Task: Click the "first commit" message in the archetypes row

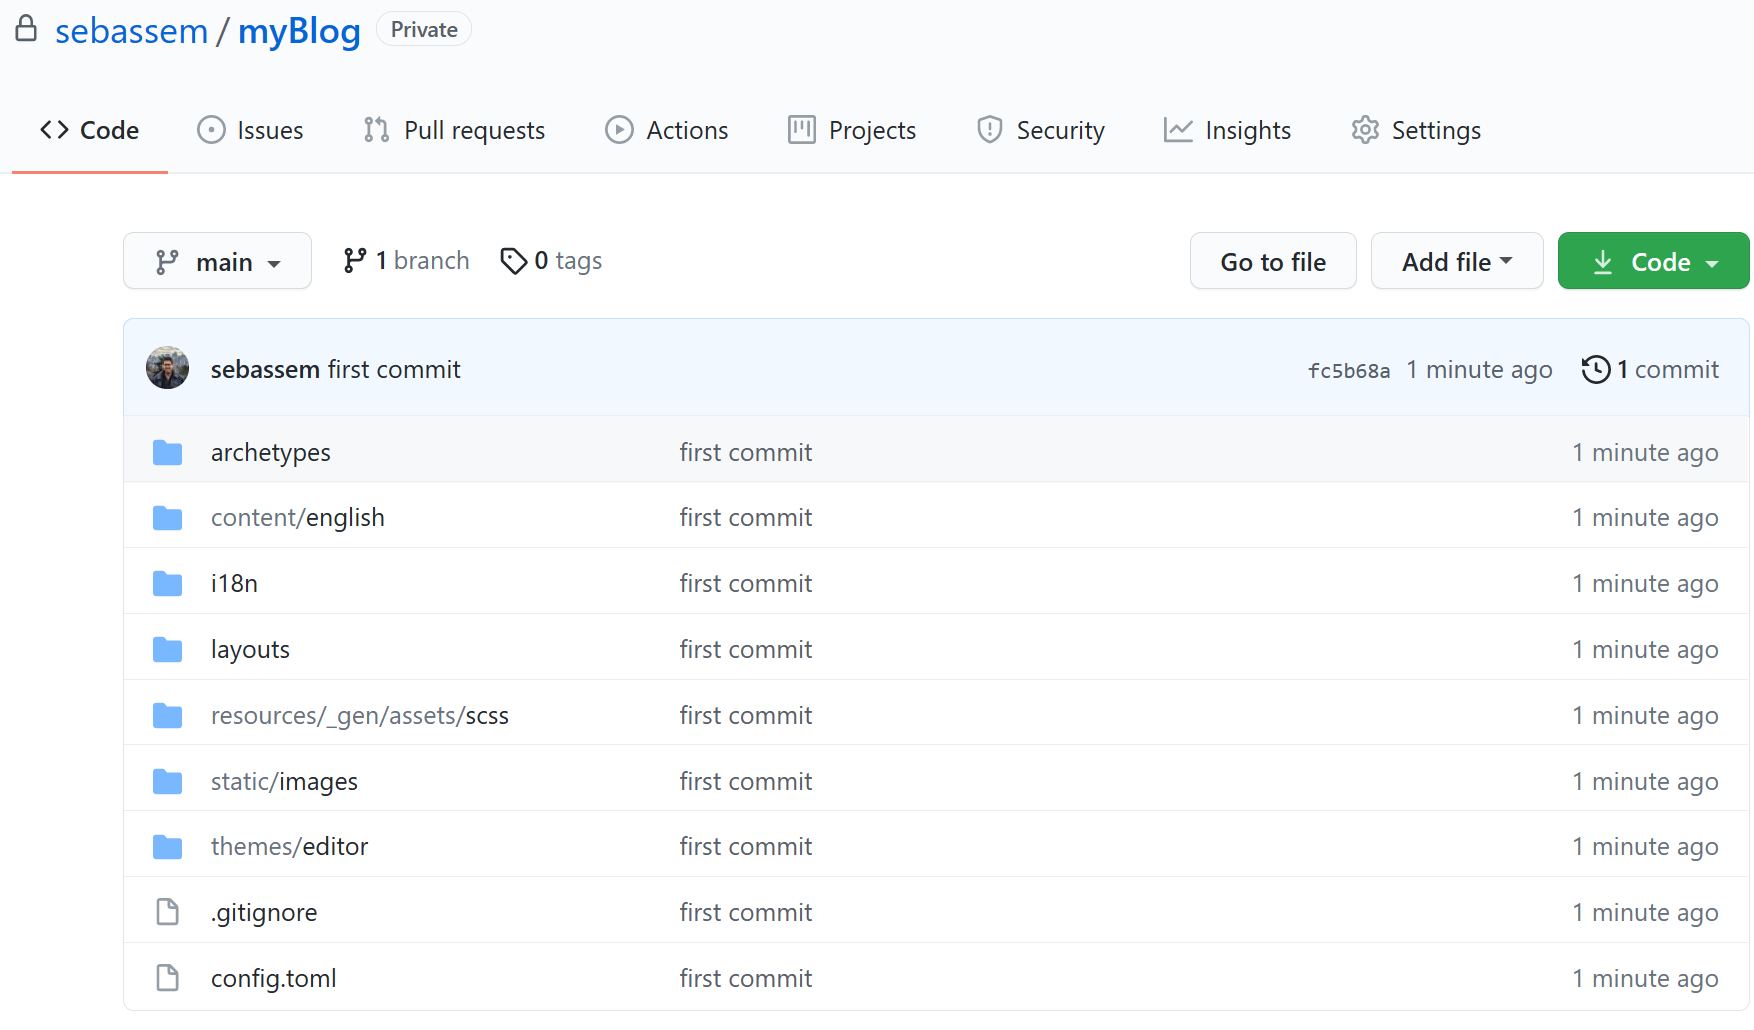Action: (x=746, y=453)
